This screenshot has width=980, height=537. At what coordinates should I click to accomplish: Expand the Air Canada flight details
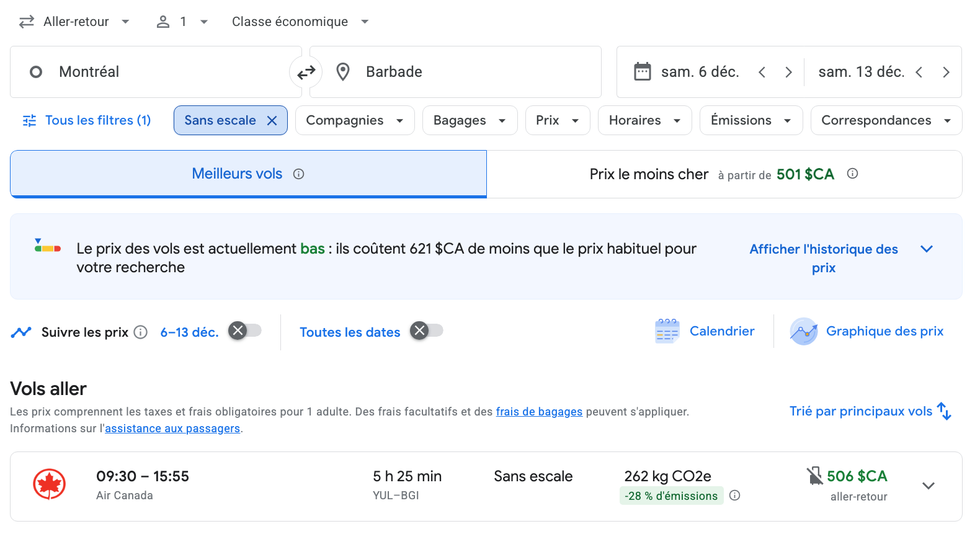coord(928,486)
